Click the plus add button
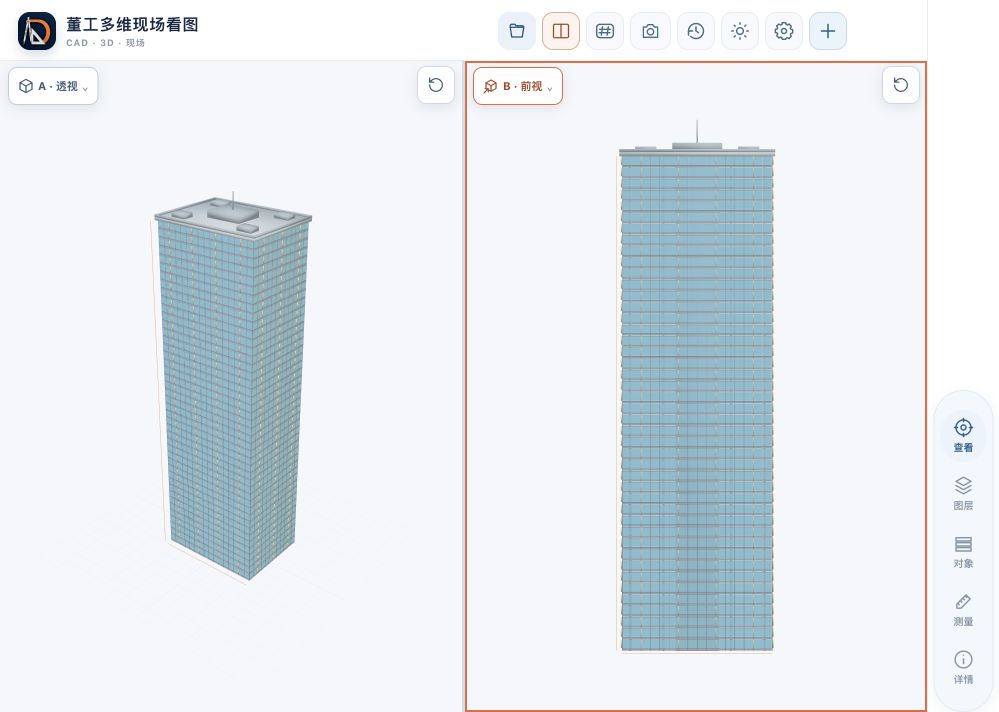The image size is (999, 712). (x=828, y=31)
